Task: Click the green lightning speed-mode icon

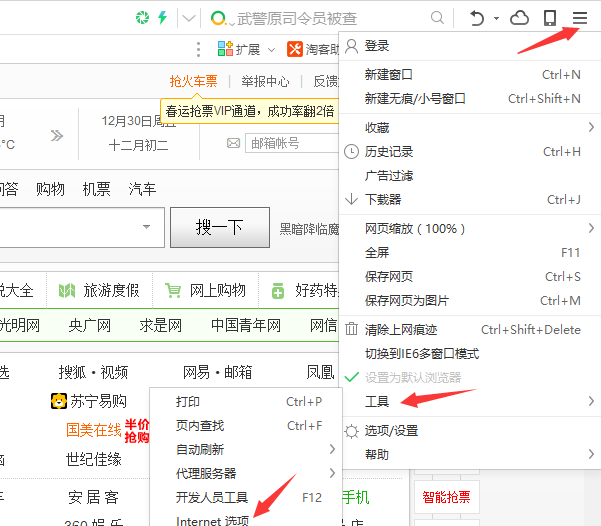Action: pos(163,17)
